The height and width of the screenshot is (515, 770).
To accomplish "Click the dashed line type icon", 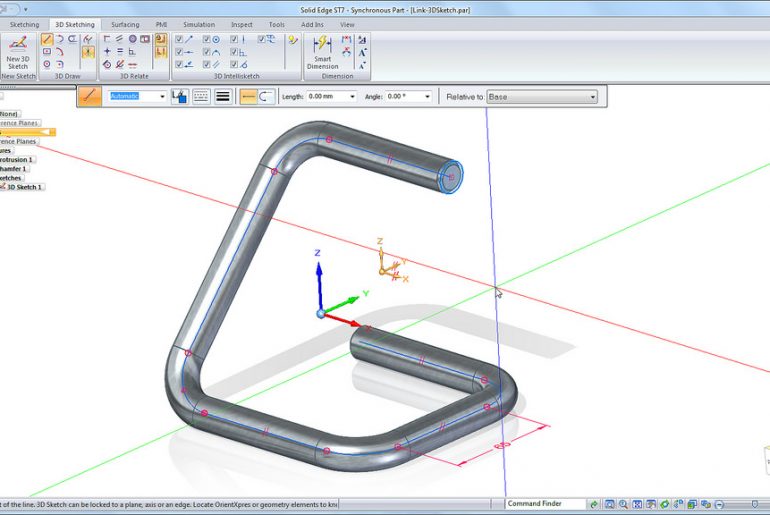I will point(201,97).
